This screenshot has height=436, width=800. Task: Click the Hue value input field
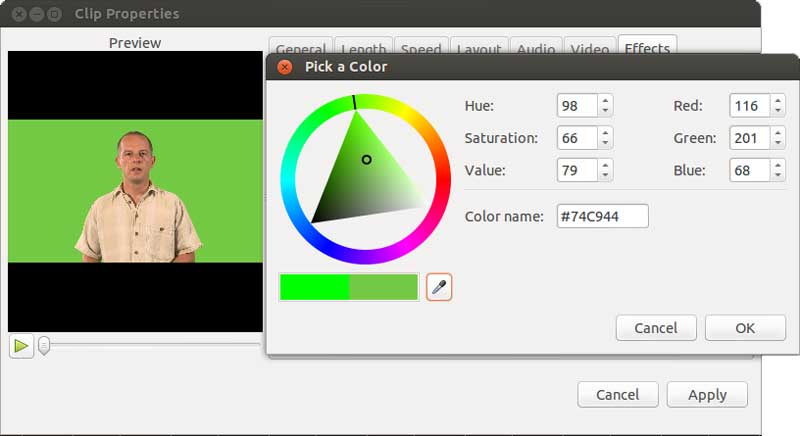577,106
